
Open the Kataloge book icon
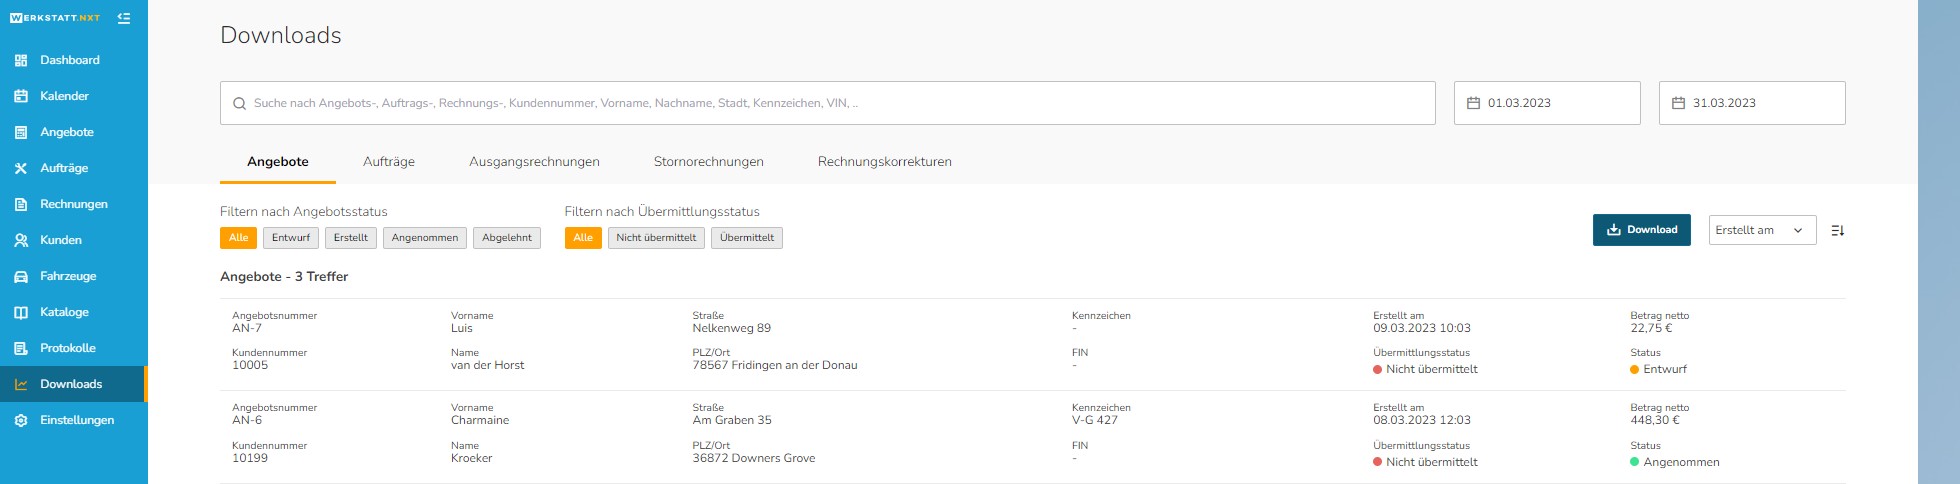click(x=21, y=312)
